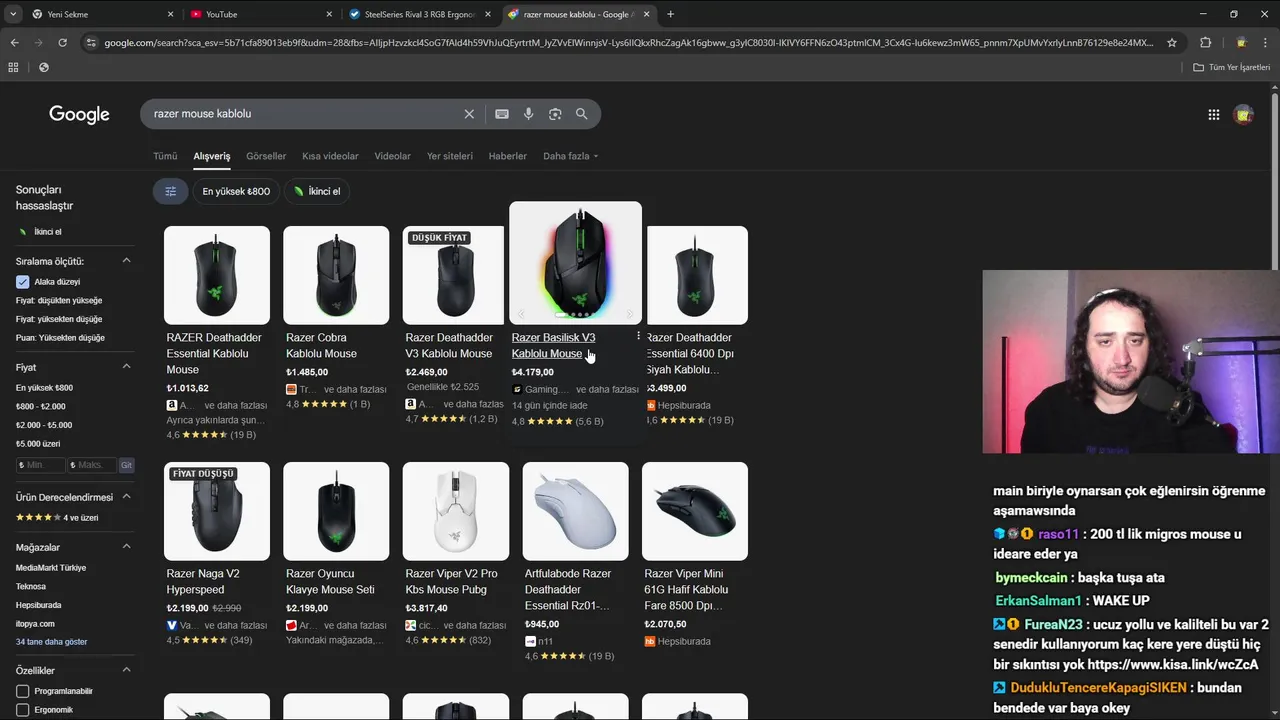Click the address bar URL
The image size is (1280, 720).
[x=628, y=43]
